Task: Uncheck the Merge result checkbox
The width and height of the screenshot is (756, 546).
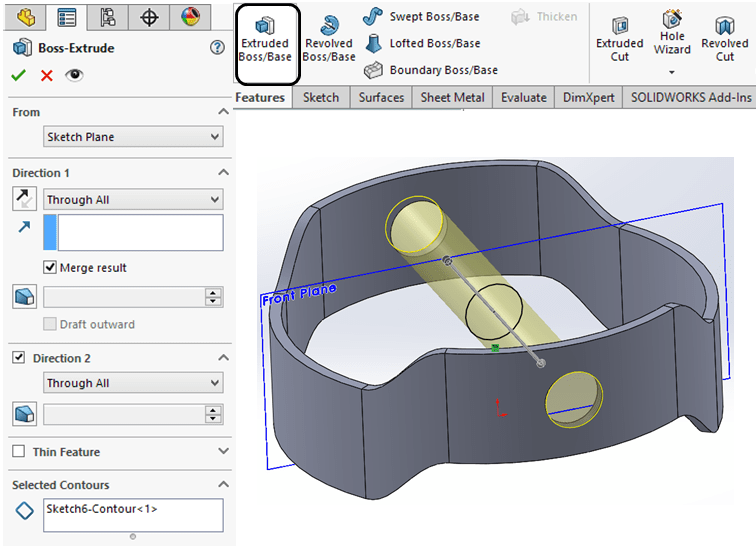Action: 50,268
